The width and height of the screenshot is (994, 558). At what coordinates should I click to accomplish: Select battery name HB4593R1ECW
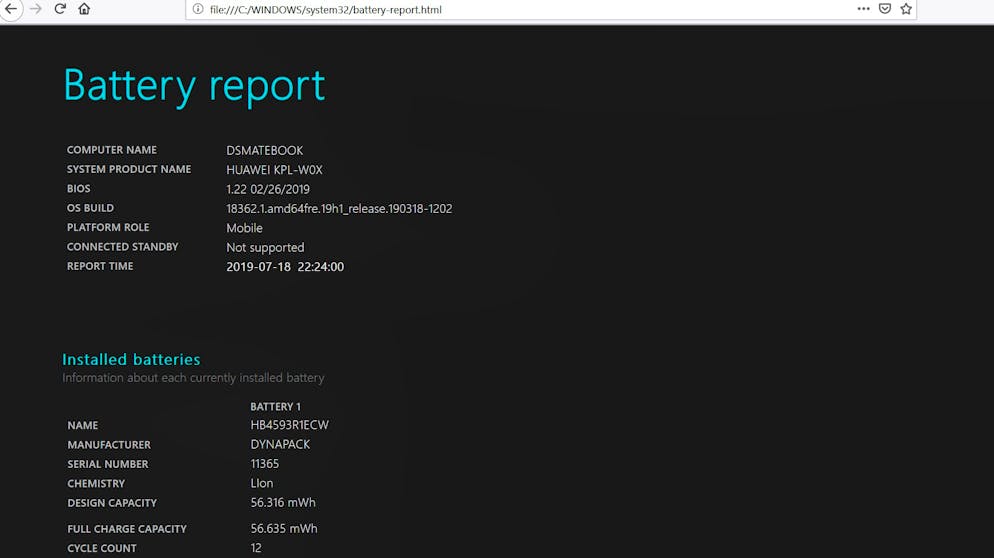point(290,425)
